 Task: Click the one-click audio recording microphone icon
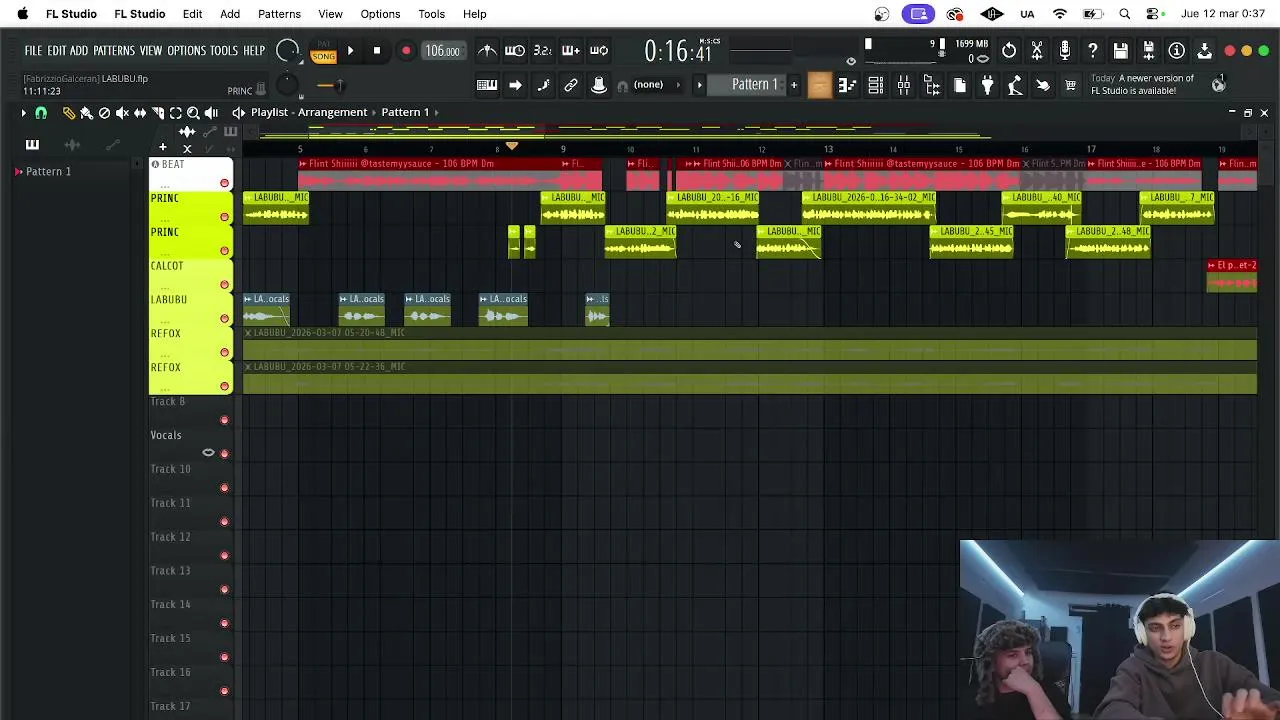click(1065, 51)
